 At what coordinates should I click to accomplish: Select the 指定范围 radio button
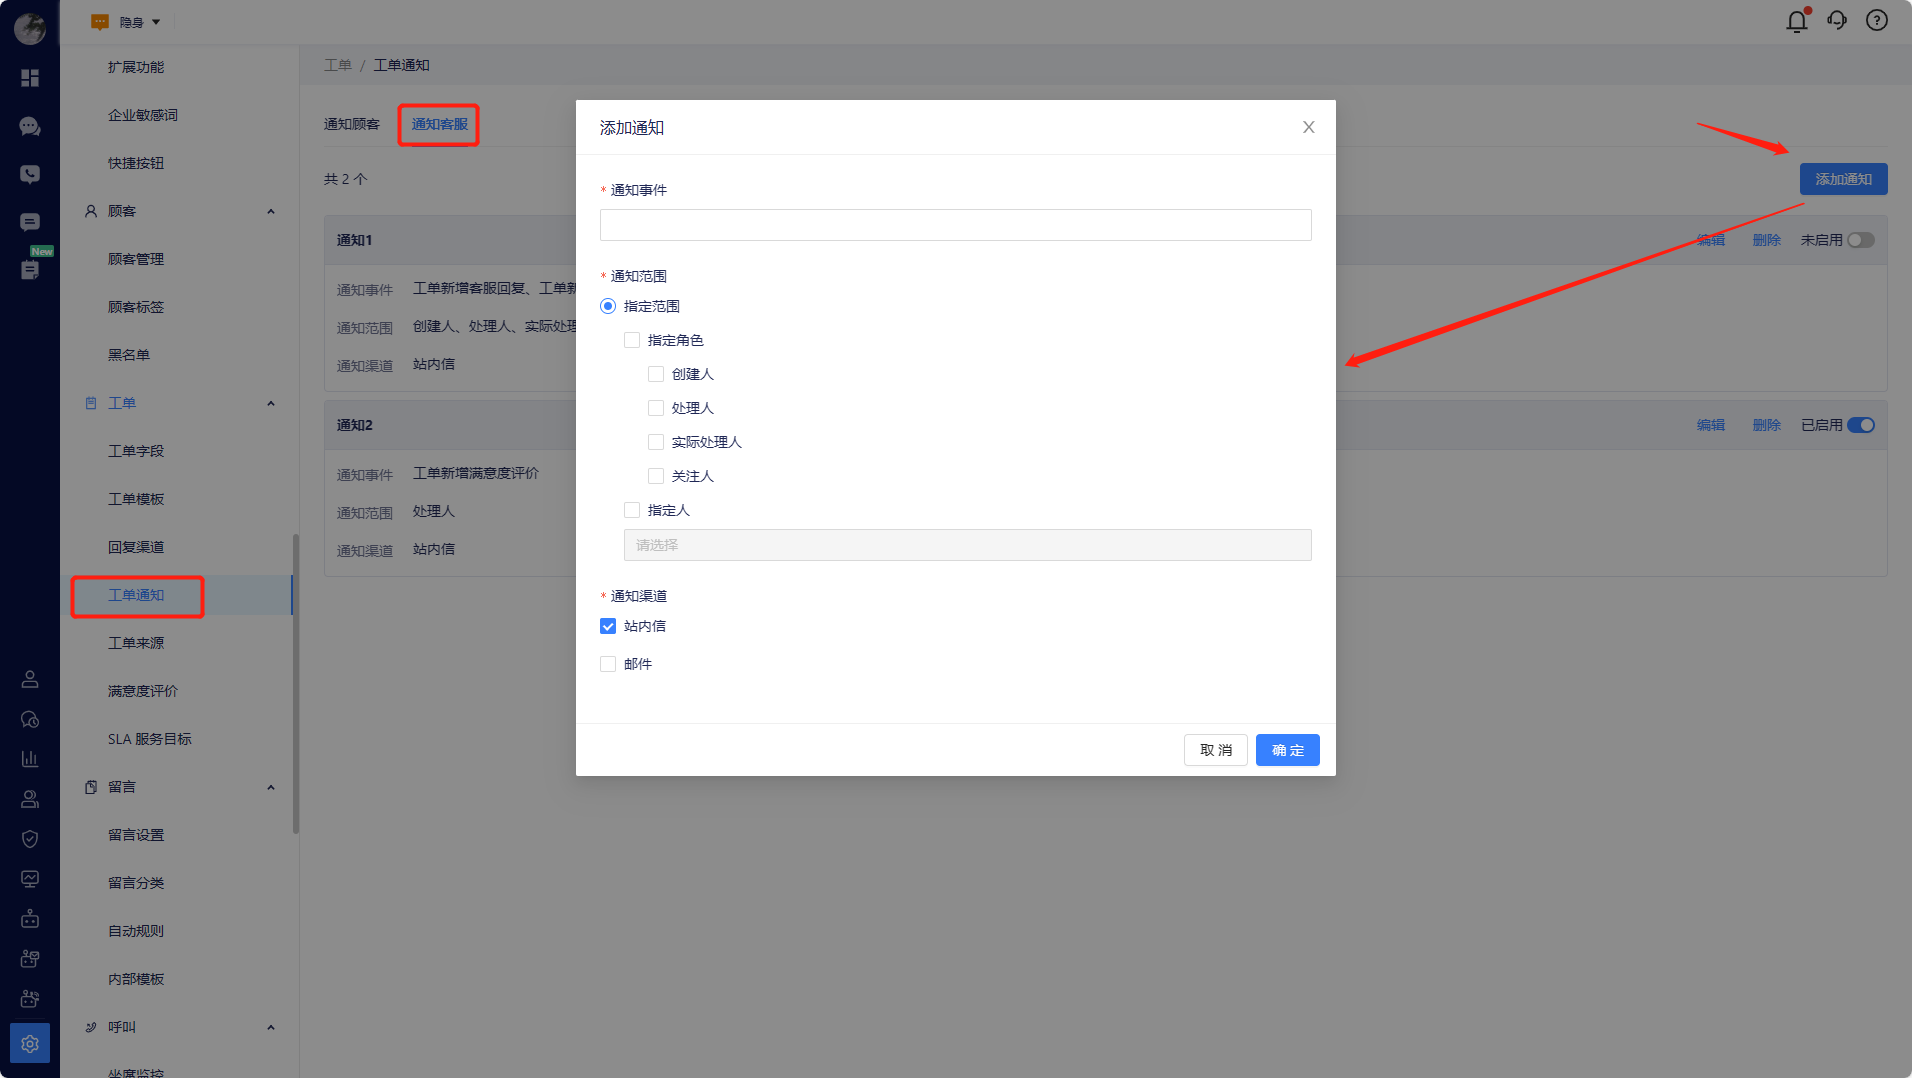click(608, 306)
